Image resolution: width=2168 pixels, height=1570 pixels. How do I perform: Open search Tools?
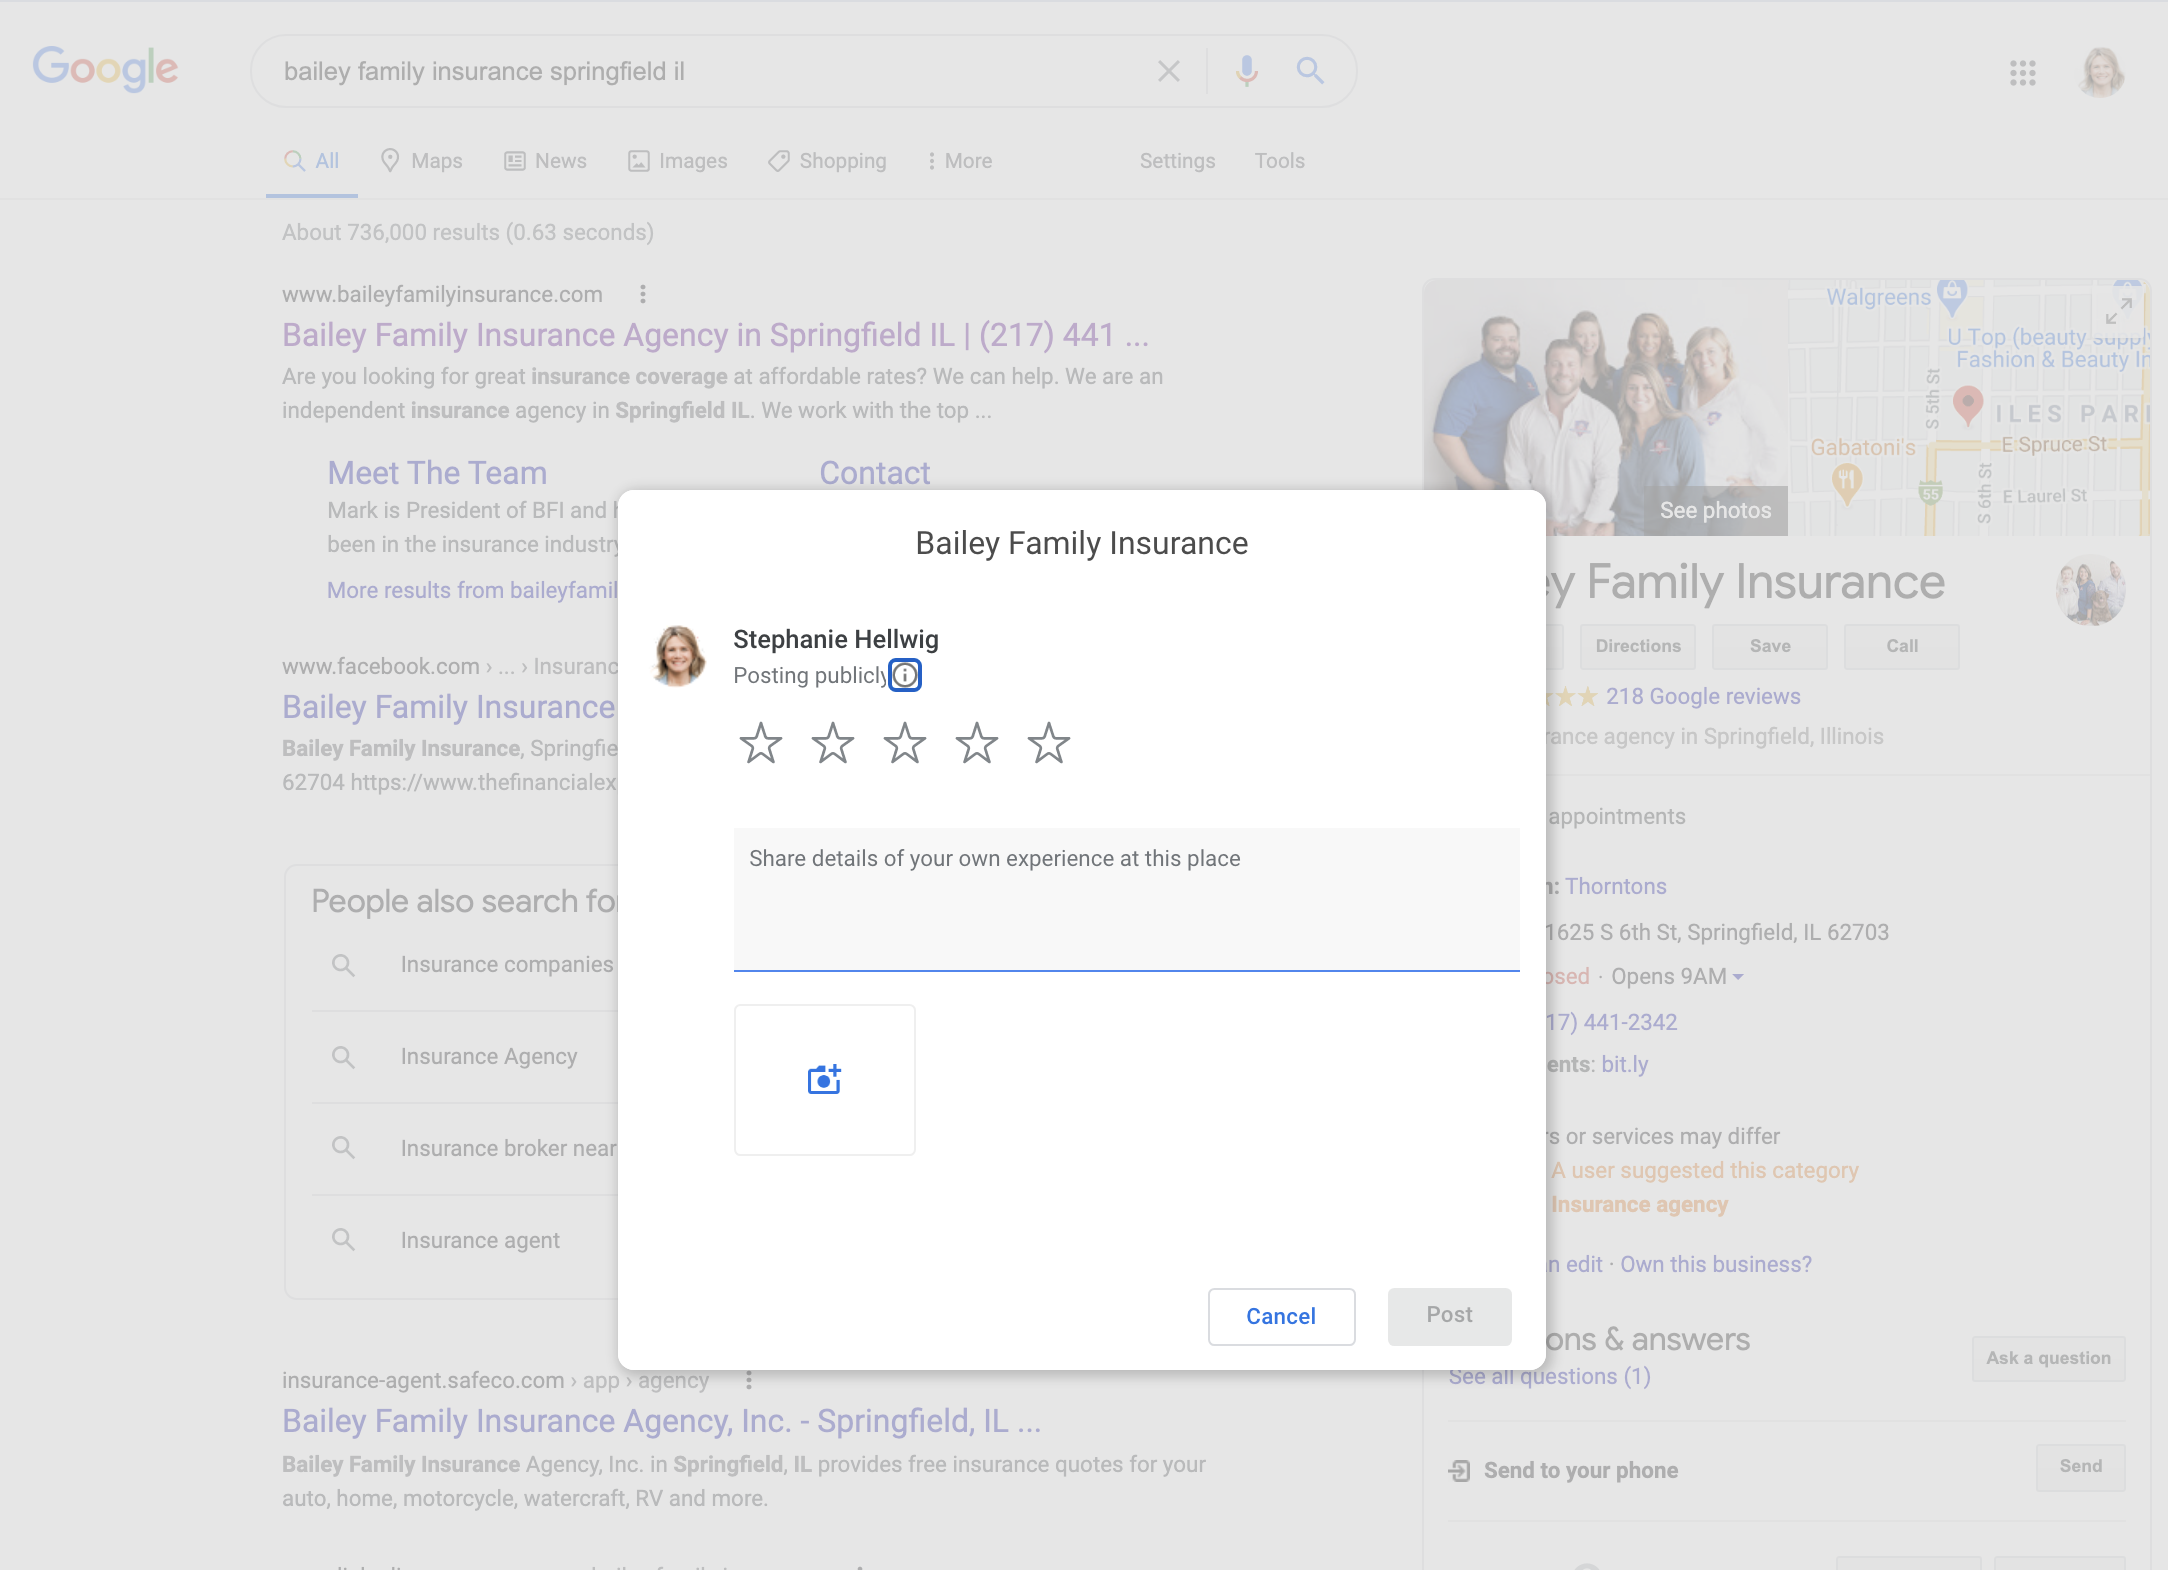click(1279, 161)
